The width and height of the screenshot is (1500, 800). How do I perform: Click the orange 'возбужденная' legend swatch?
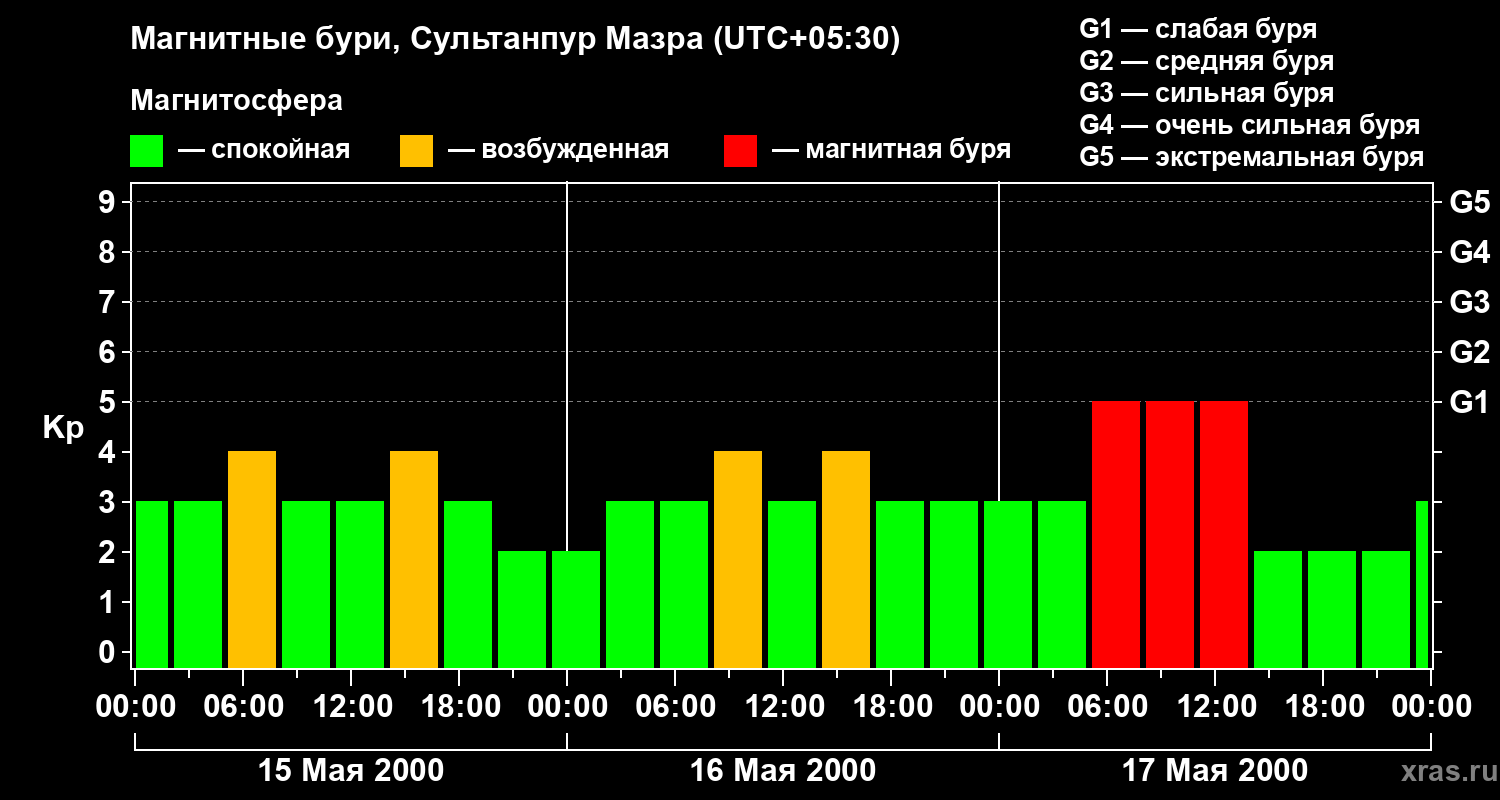(x=416, y=151)
